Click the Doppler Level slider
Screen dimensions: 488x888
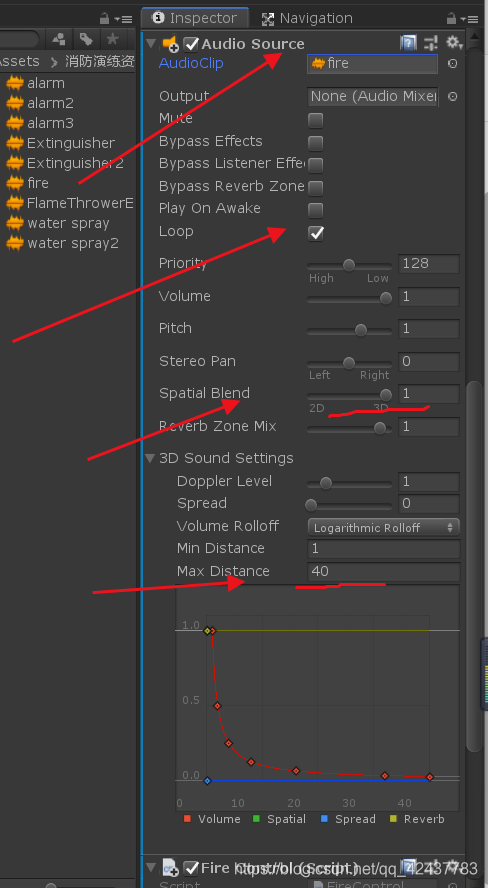[349, 483]
